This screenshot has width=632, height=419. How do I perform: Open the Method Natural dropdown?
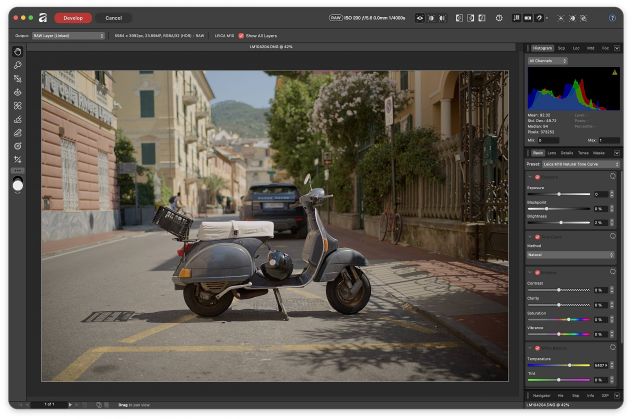570,255
